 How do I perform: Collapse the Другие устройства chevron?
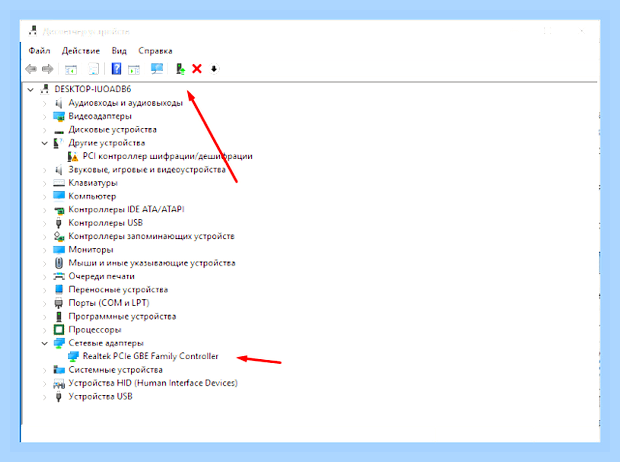click(44, 143)
